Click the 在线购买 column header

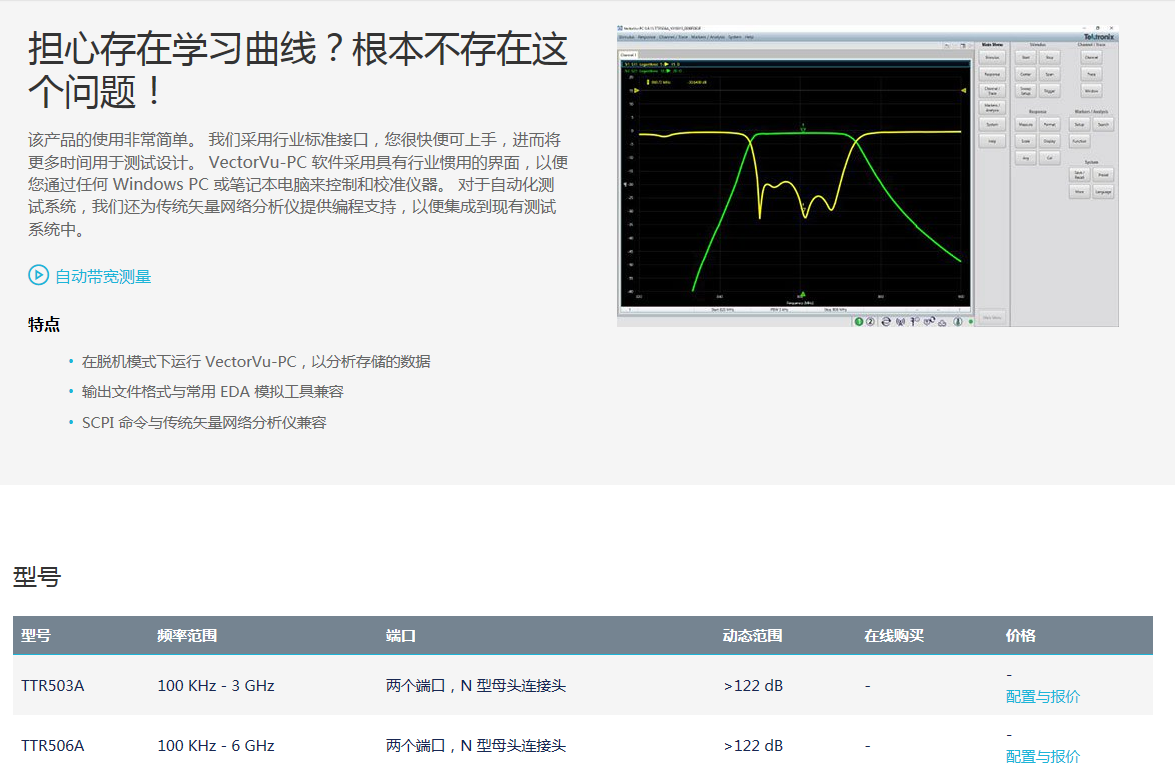click(x=894, y=636)
